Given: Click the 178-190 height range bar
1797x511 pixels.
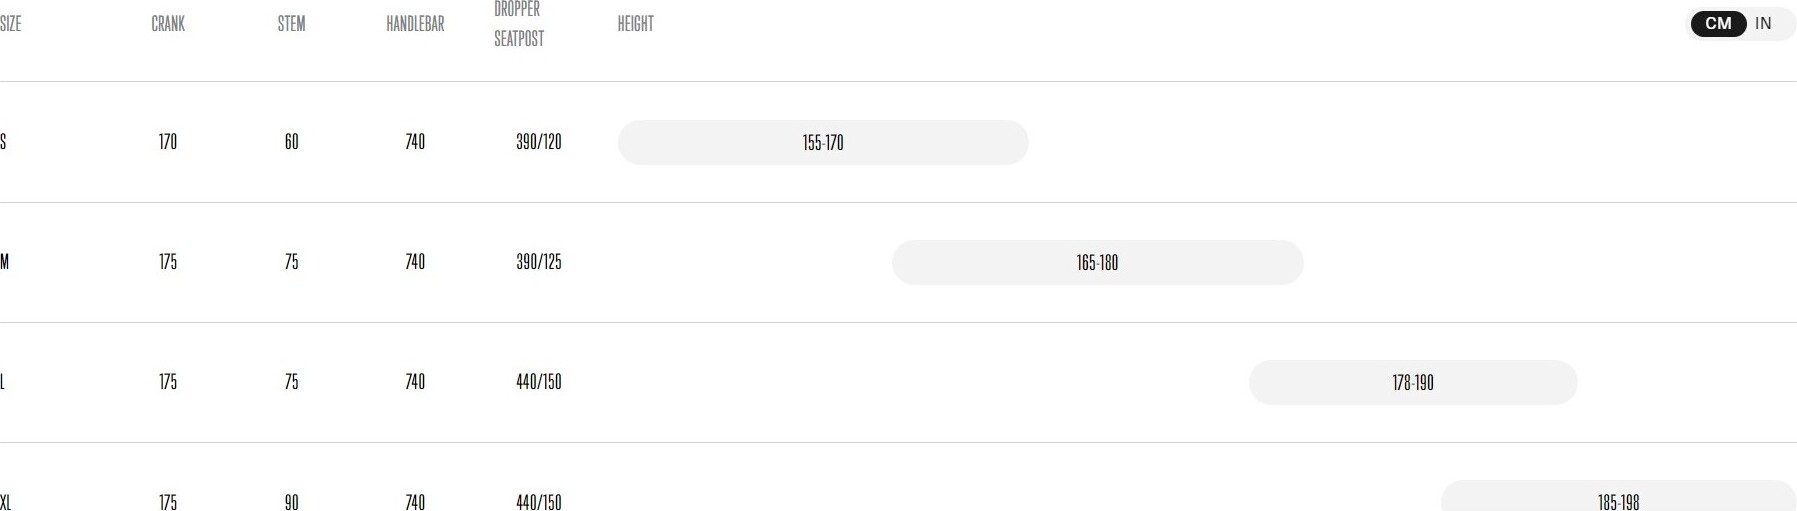Looking at the screenshot, I should coord(1413,383).
